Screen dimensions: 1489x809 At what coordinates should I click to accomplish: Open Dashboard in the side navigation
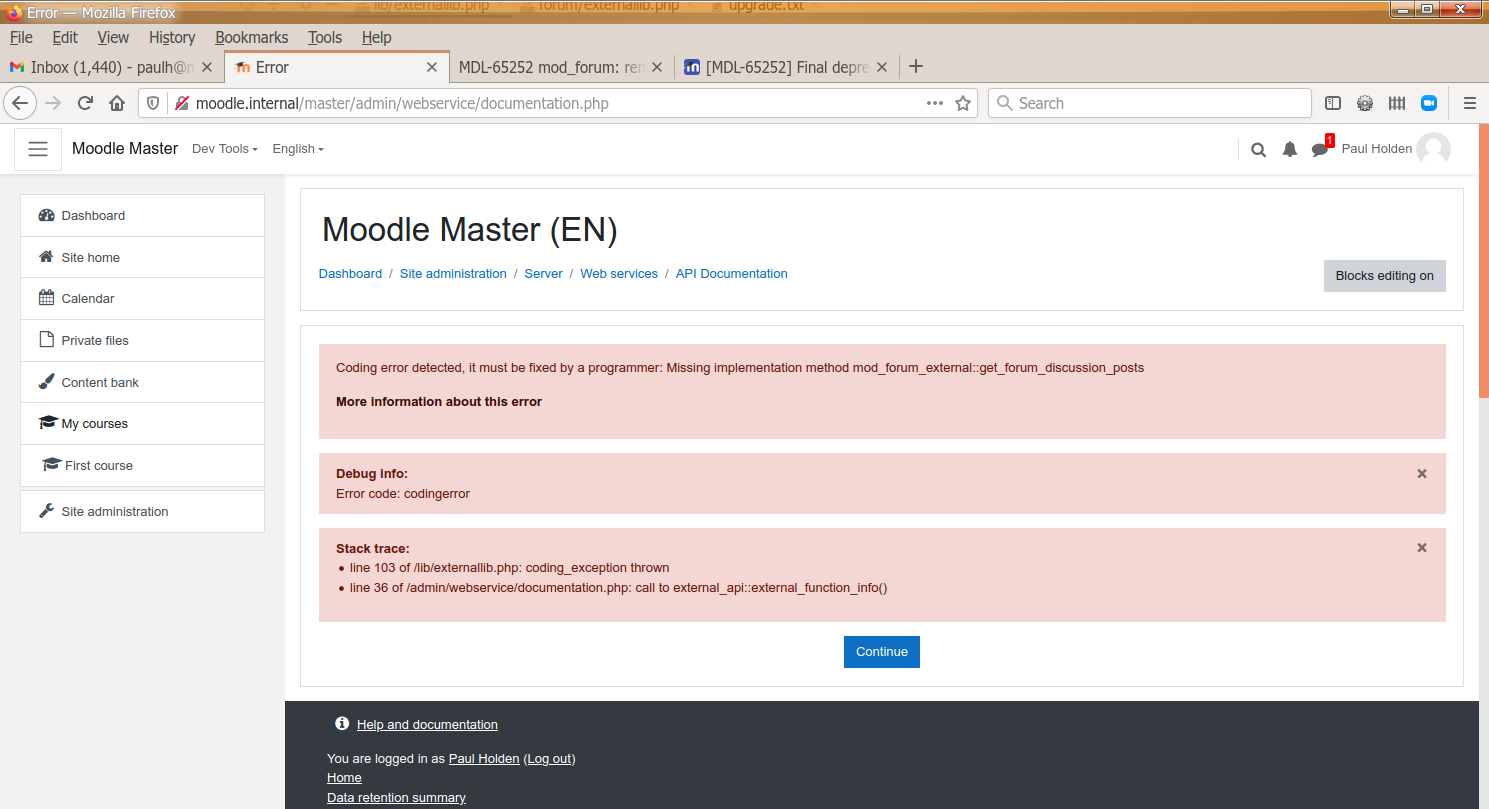coord(142,216)
